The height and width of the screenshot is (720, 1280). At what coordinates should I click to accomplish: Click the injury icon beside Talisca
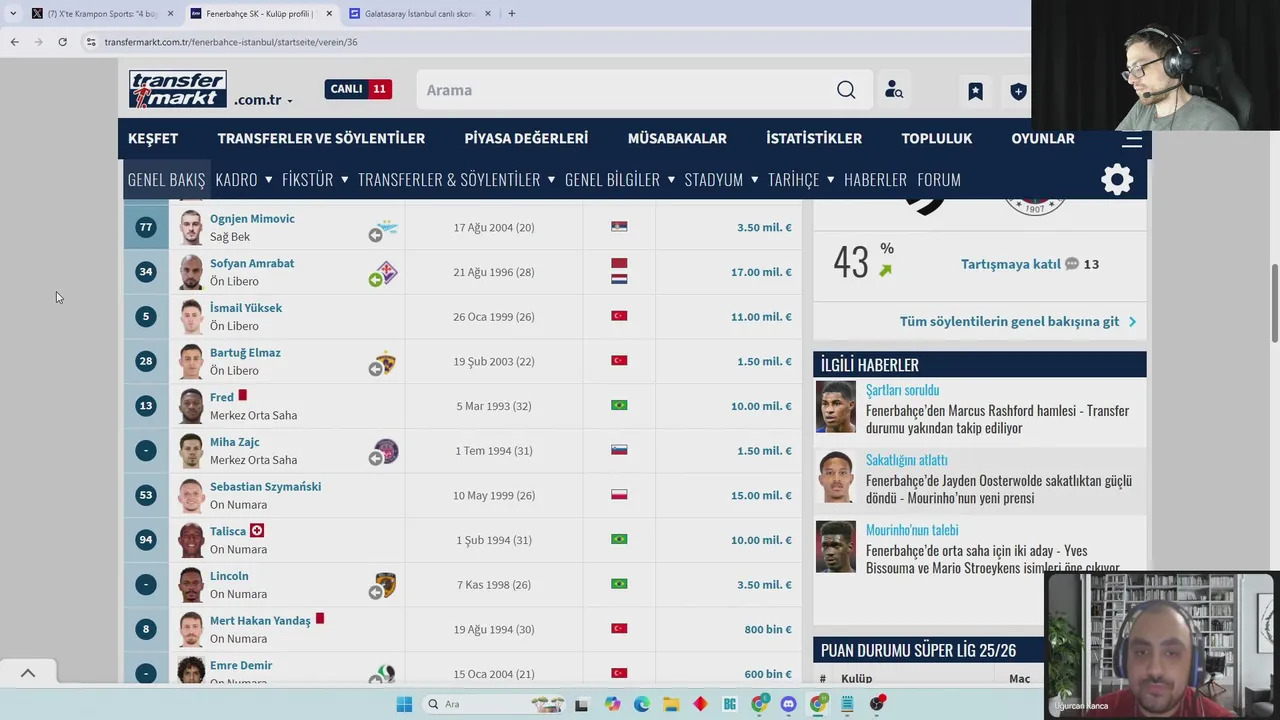coord(257,531)
